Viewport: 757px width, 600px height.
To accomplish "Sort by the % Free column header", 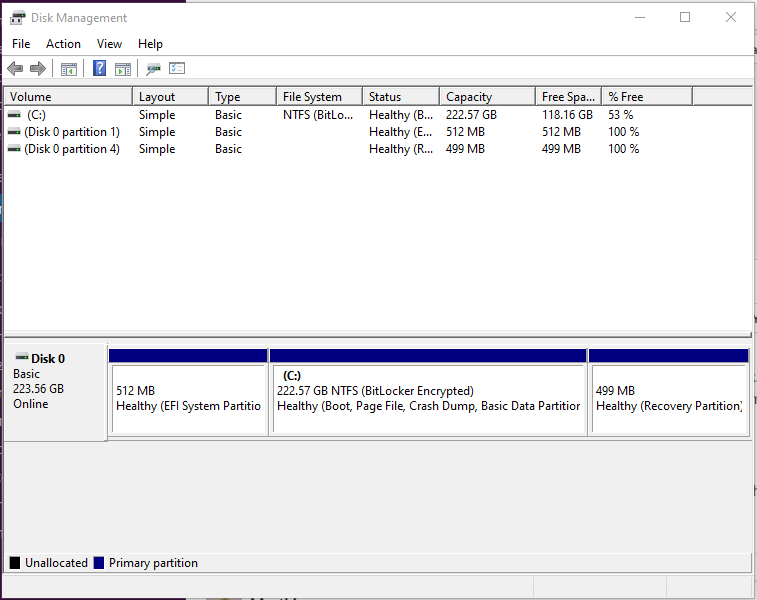I will tap(647, 97).
